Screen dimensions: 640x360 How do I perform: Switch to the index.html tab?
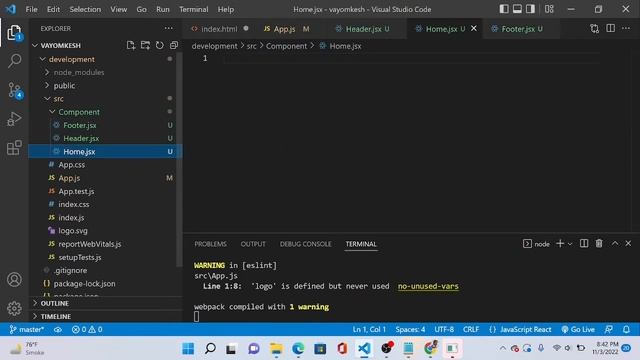pos(219,29)
